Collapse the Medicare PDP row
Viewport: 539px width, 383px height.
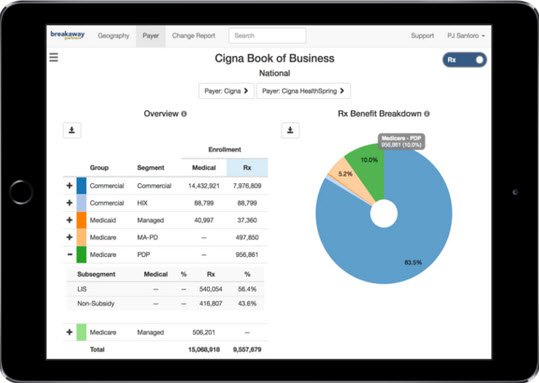(69, 254)
